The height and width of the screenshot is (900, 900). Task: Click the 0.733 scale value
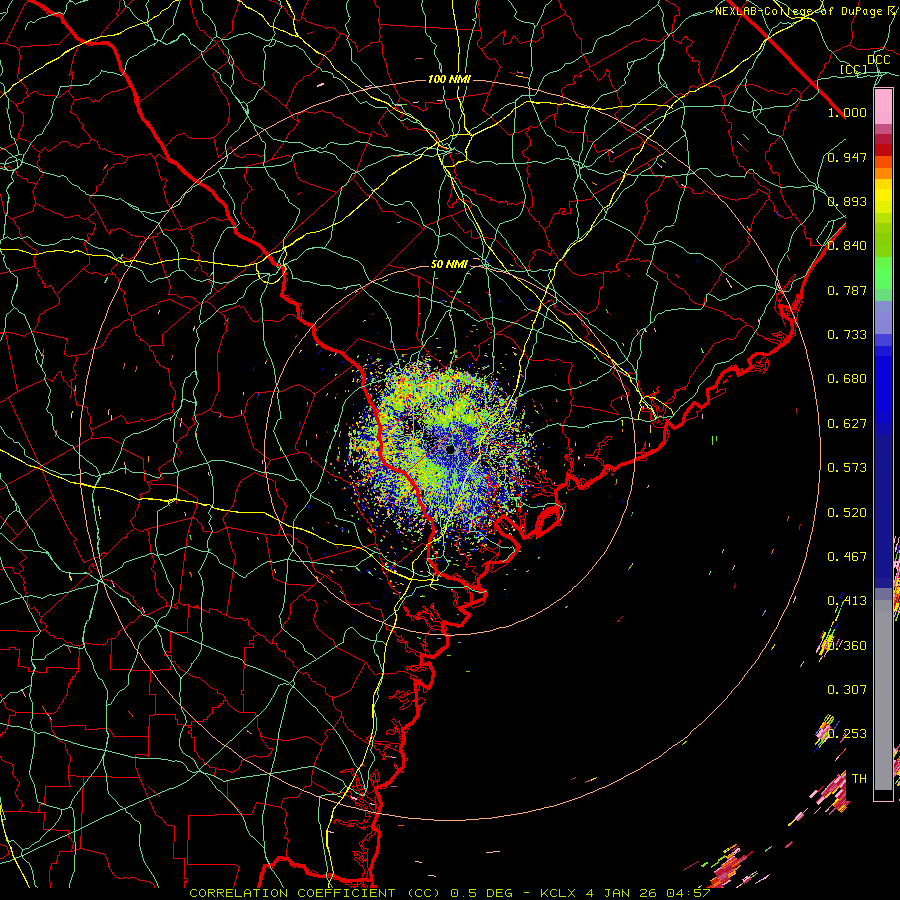pos(847,334)
